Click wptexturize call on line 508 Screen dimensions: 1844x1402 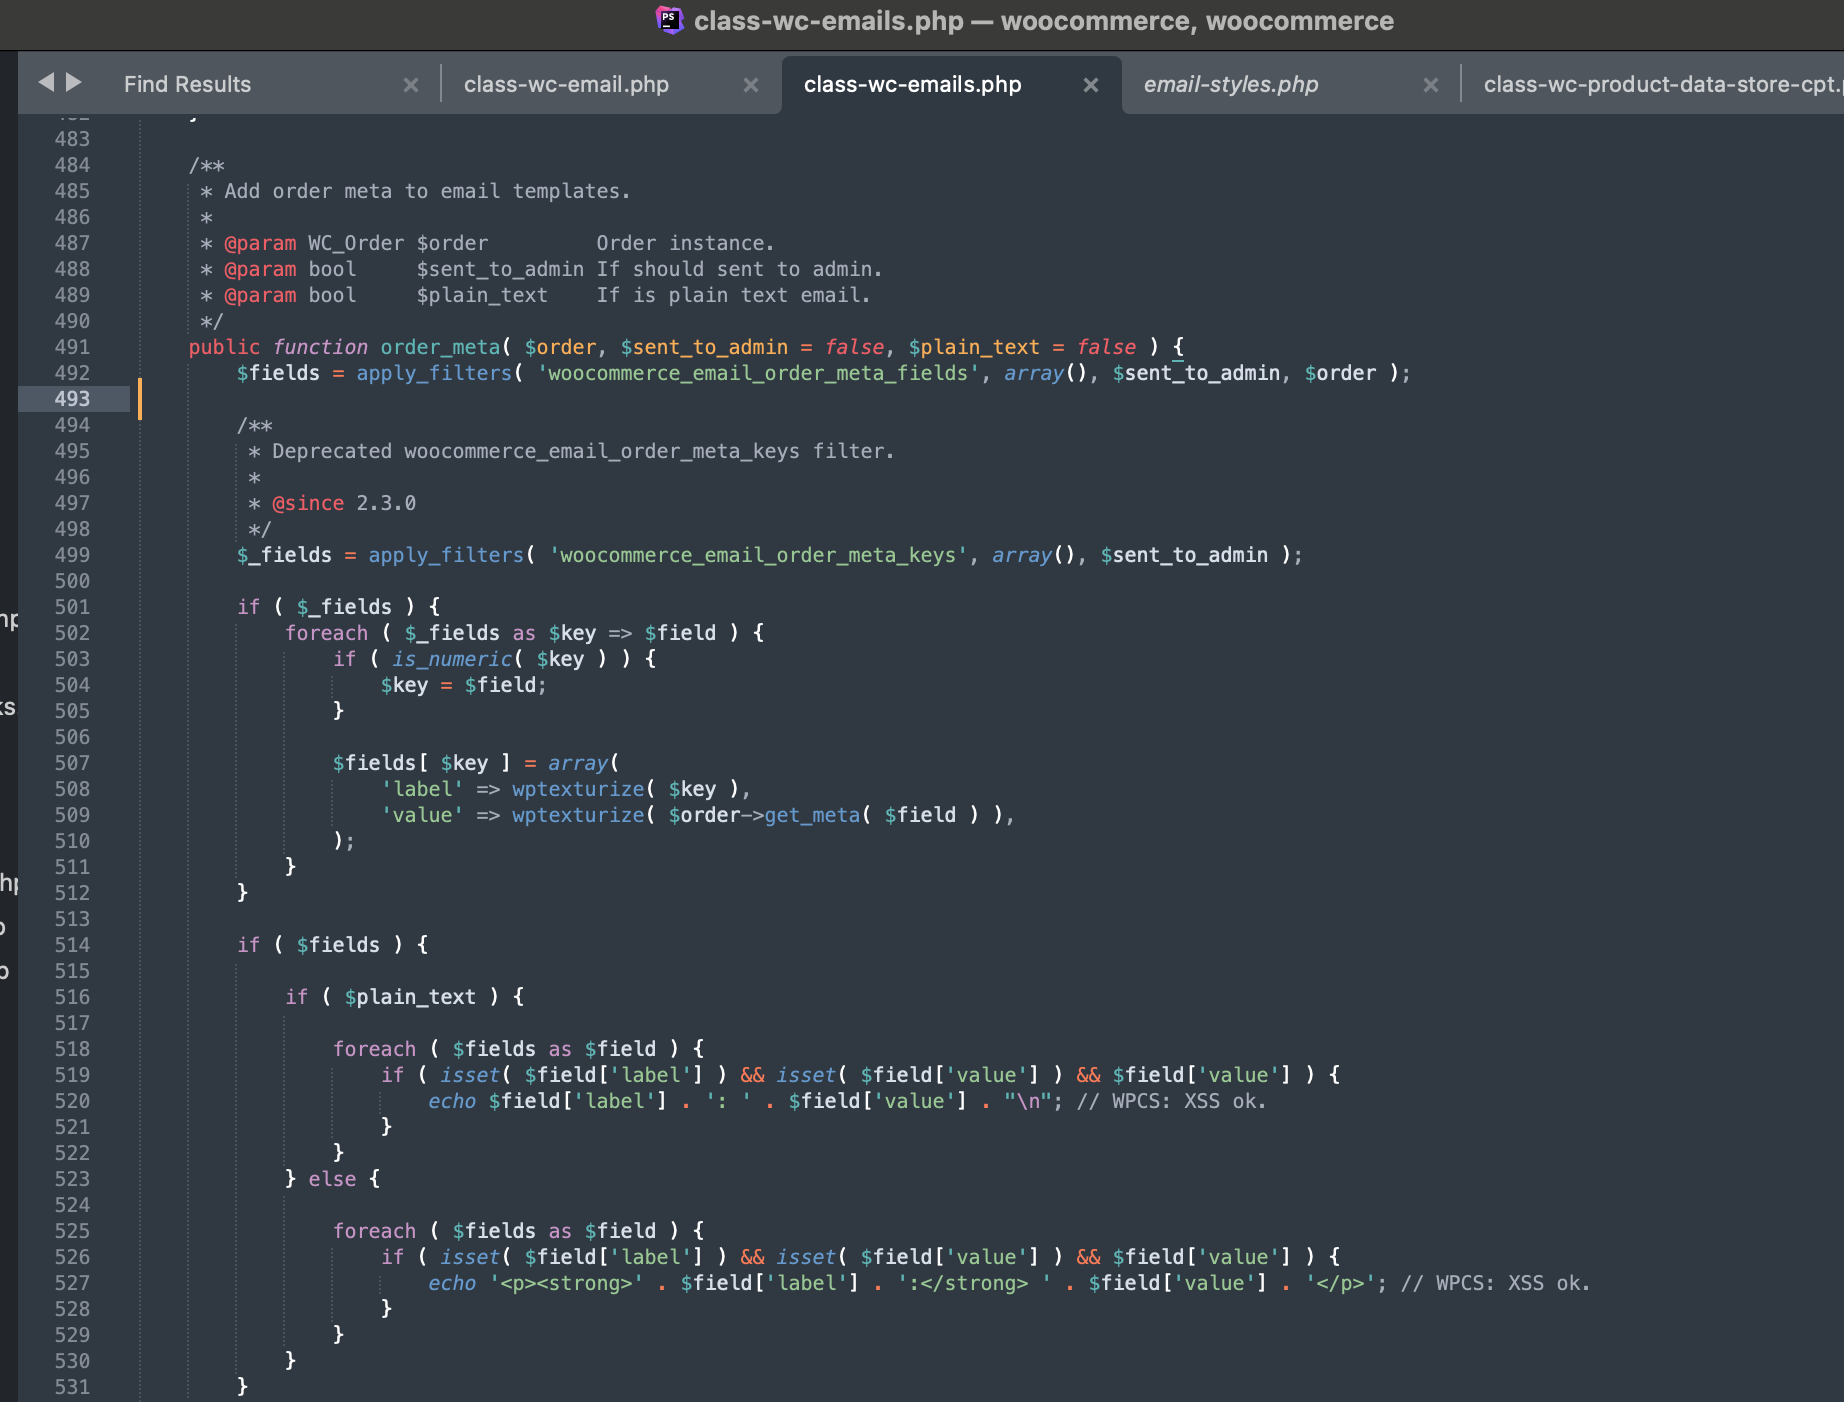(578, 789)
